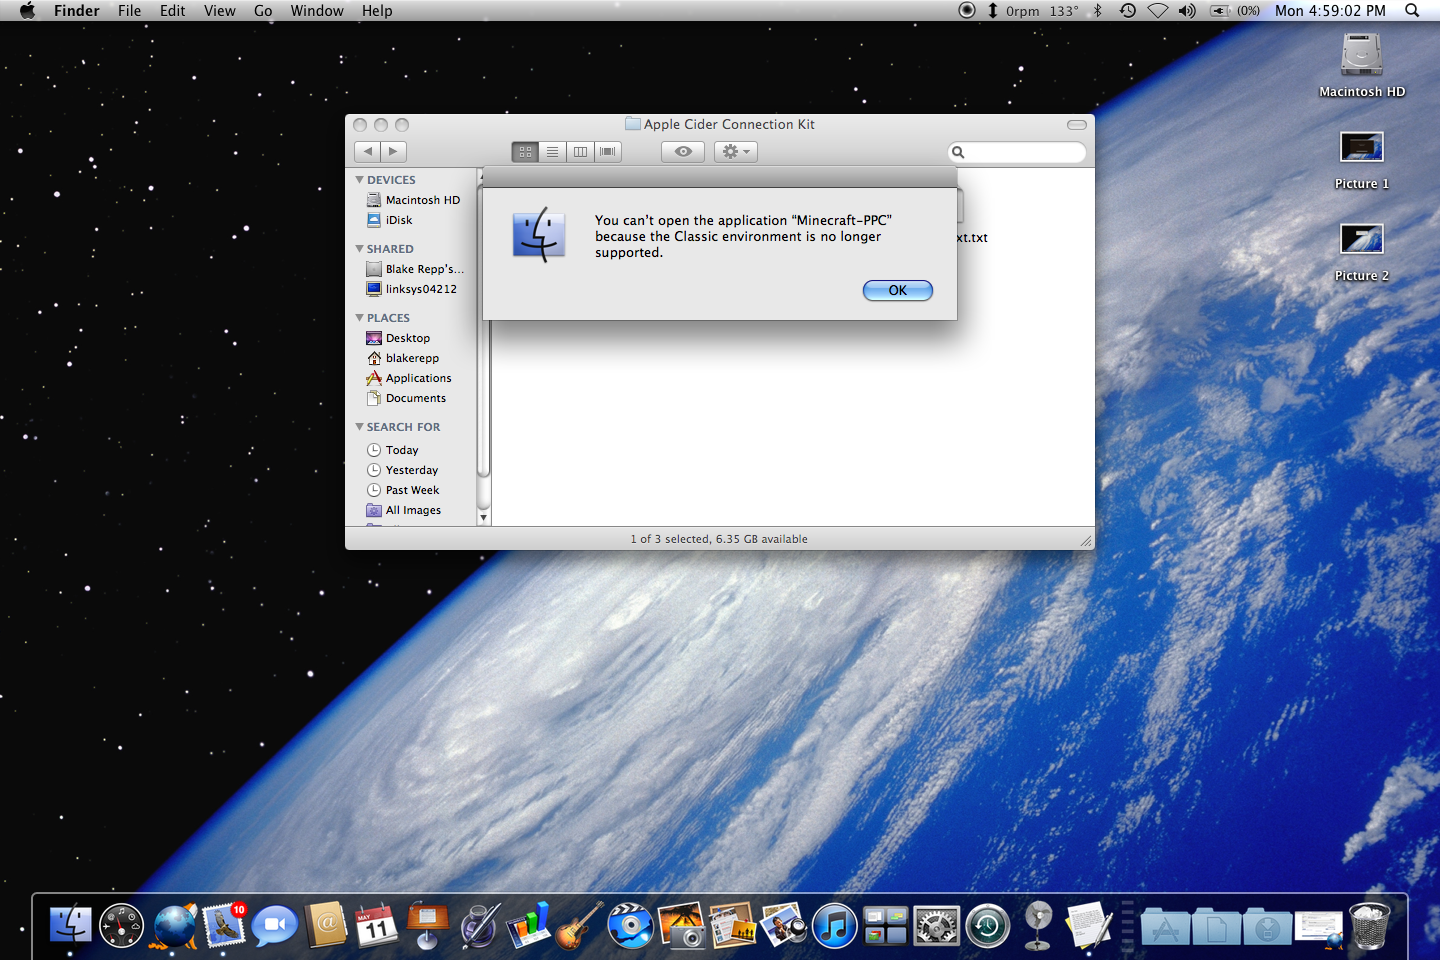This screenshot has width=1440, height=960.
Task: Switch Finder to Cover Flow view
Action: [x=608, y=152]
